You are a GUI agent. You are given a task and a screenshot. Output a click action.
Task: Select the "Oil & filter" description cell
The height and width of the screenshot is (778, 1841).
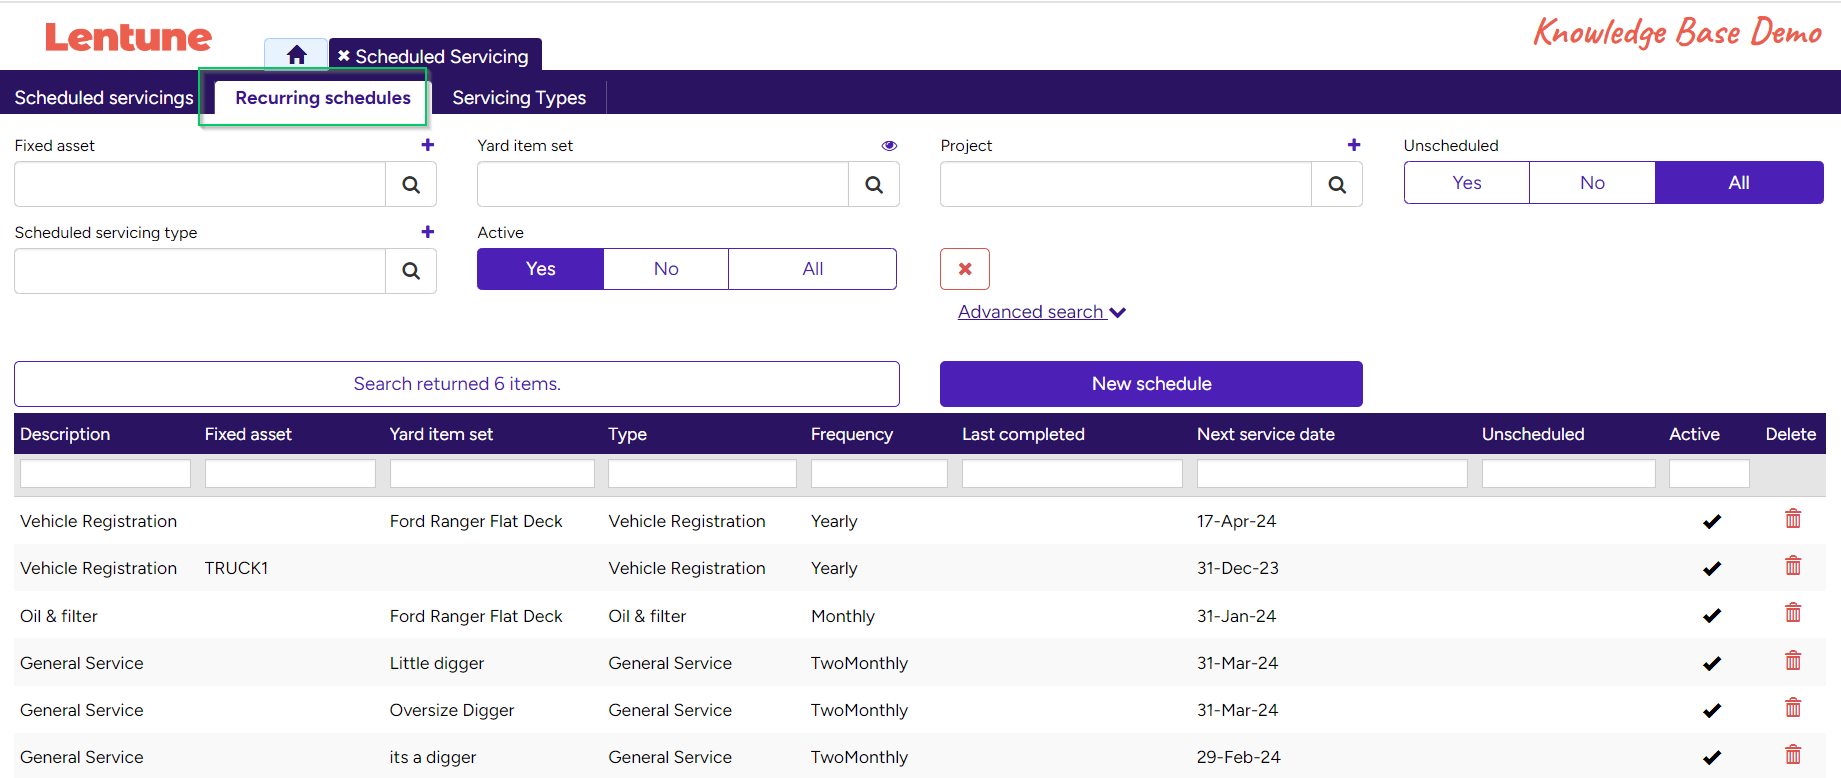tap(59, 616)
